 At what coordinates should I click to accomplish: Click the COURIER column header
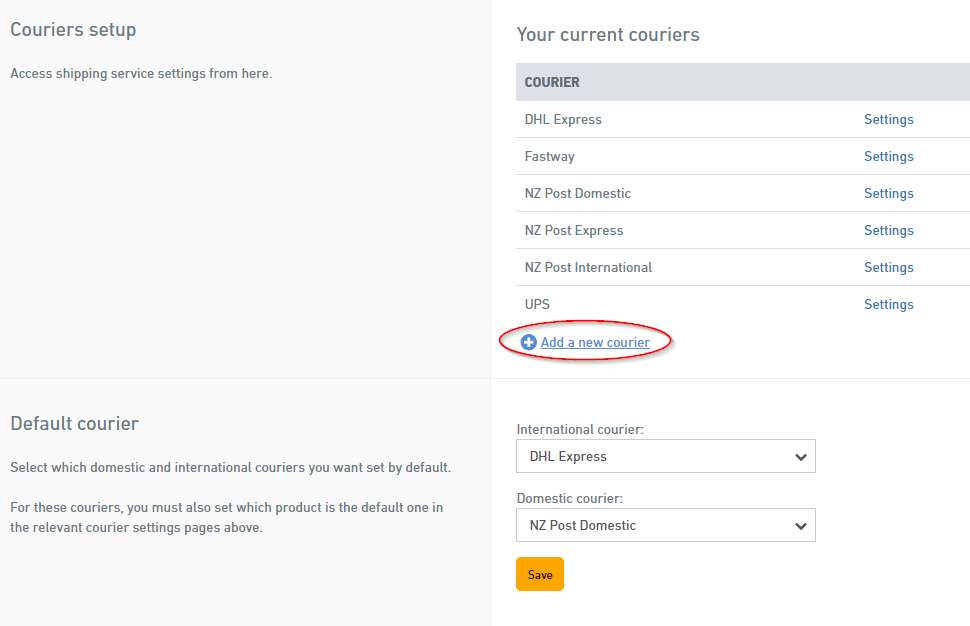(551, 81)
